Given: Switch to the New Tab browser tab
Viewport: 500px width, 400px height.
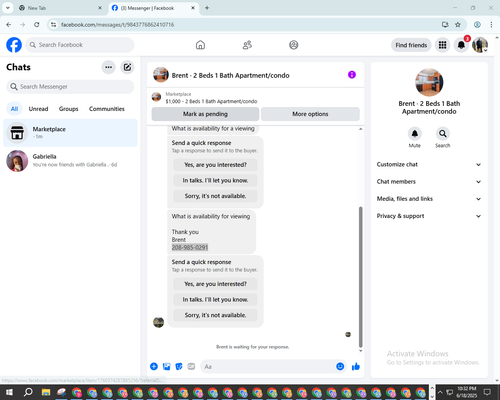Looking at the screenshot, I should (x=60, y=8).
